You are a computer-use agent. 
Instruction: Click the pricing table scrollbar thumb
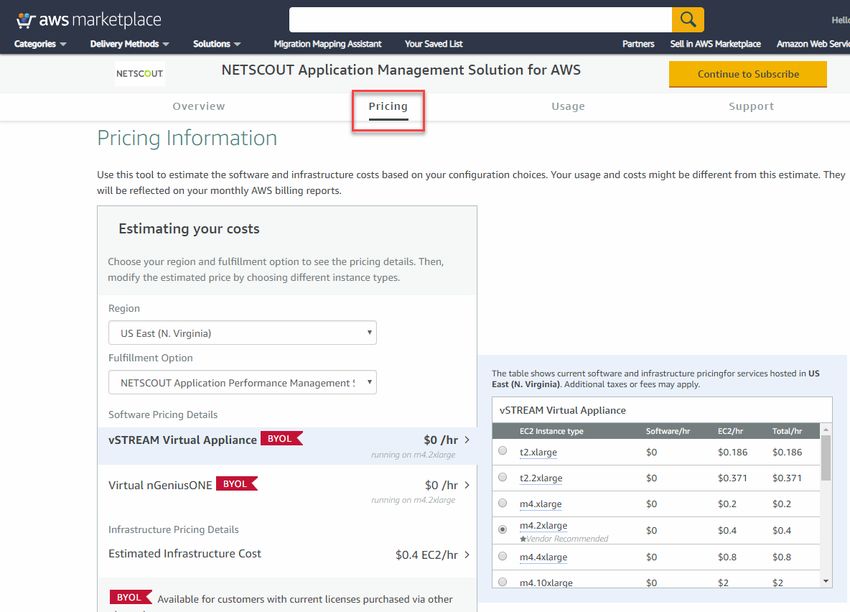(x=826, y=458)
